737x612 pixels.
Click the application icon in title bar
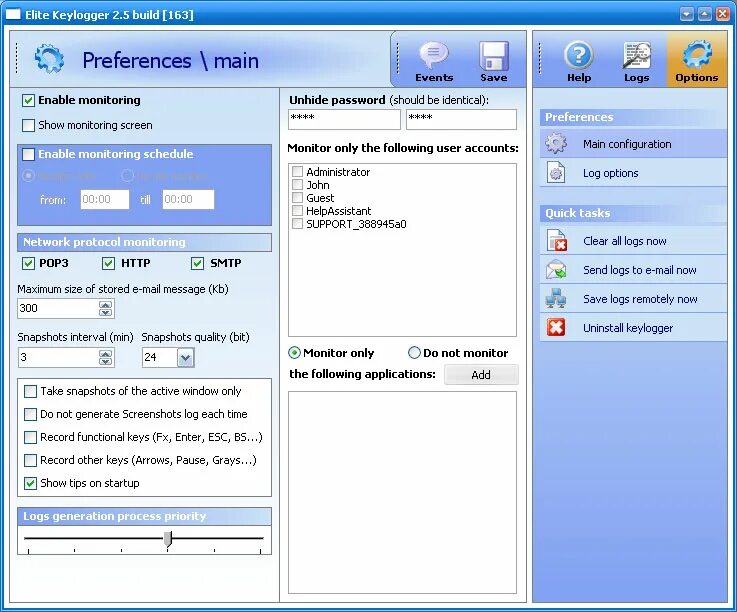point(13,14)
